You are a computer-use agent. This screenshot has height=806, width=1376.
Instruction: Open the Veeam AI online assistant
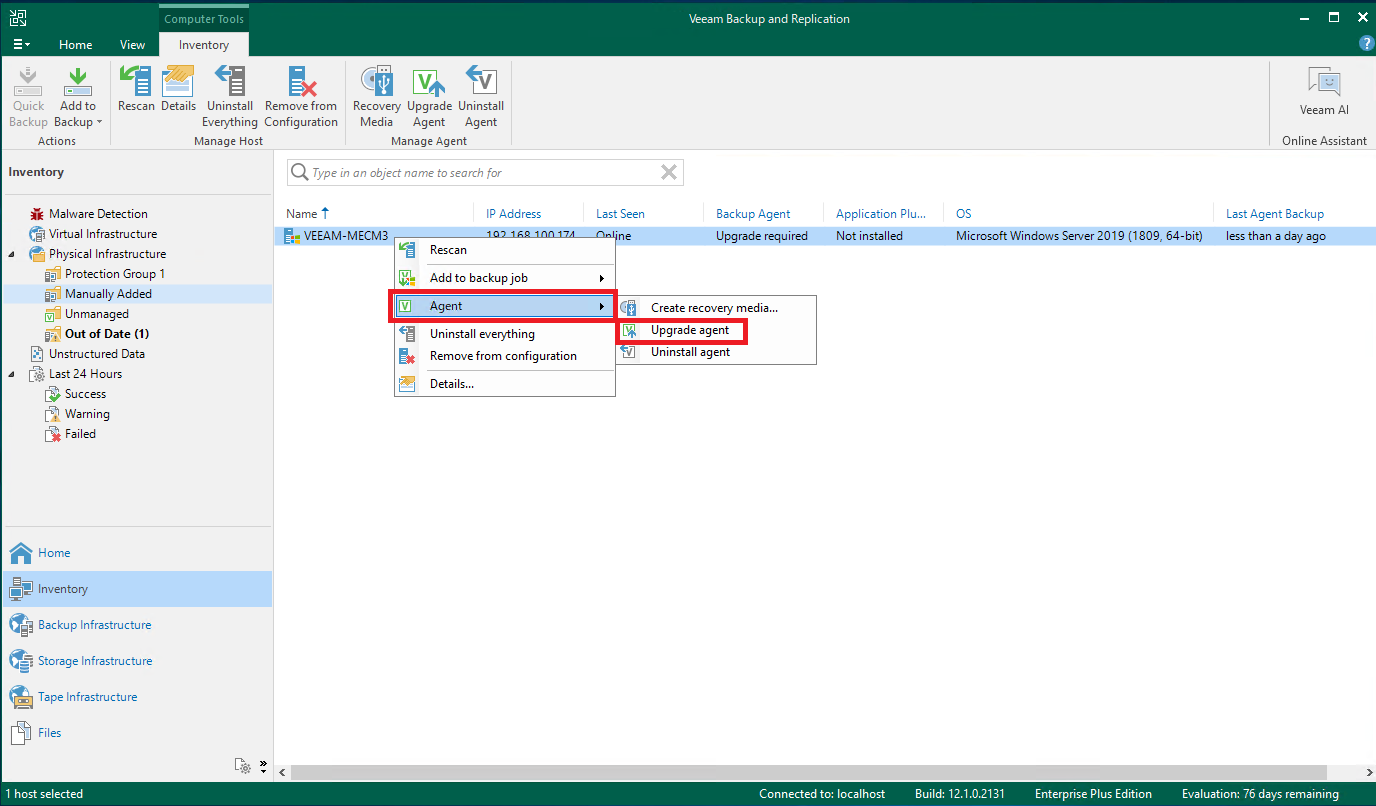[x=1324, y=93]
